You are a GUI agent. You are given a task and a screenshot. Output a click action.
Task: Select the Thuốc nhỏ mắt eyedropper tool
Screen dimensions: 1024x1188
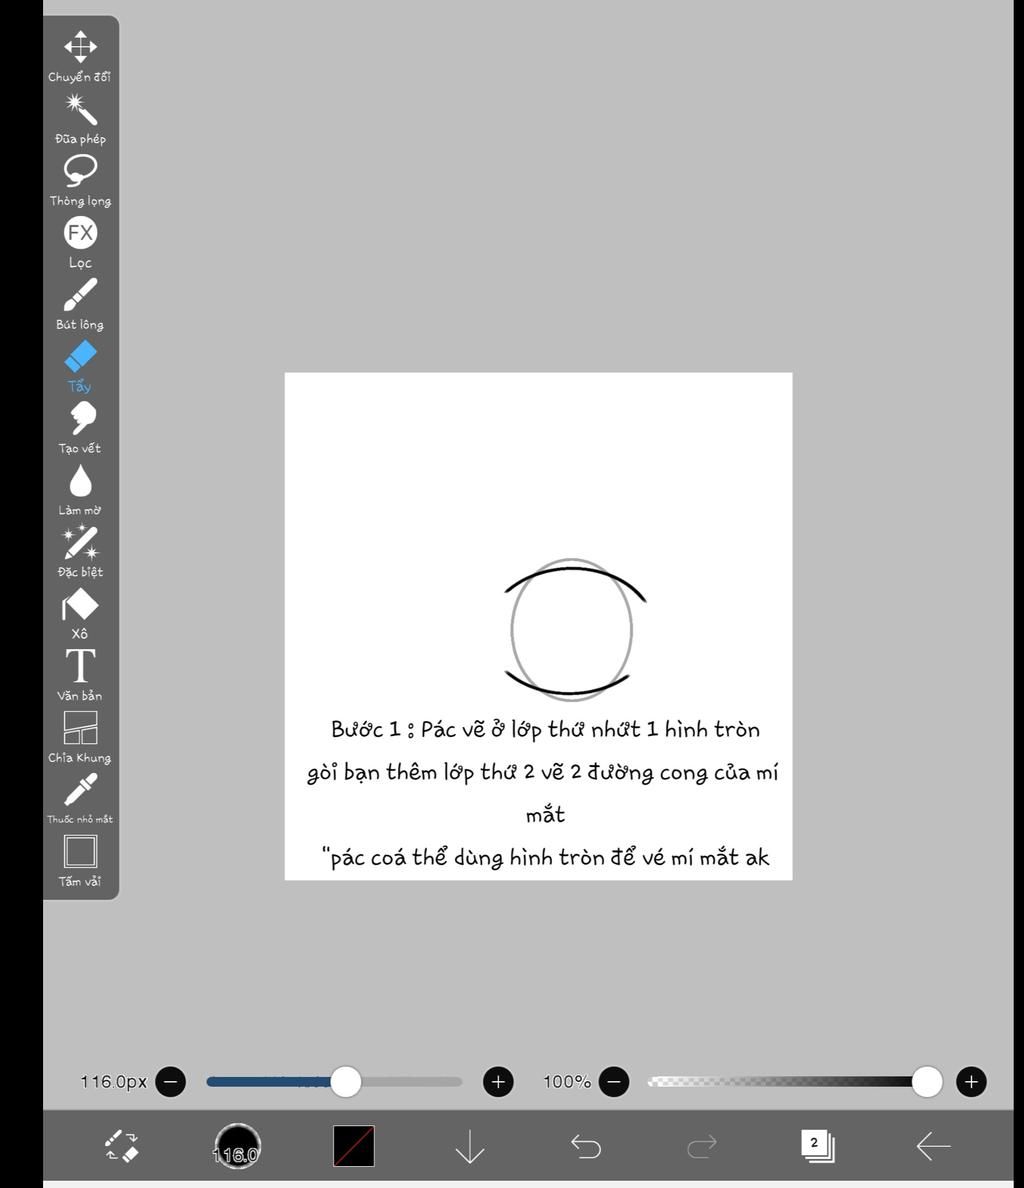click(x=80, y=799)
